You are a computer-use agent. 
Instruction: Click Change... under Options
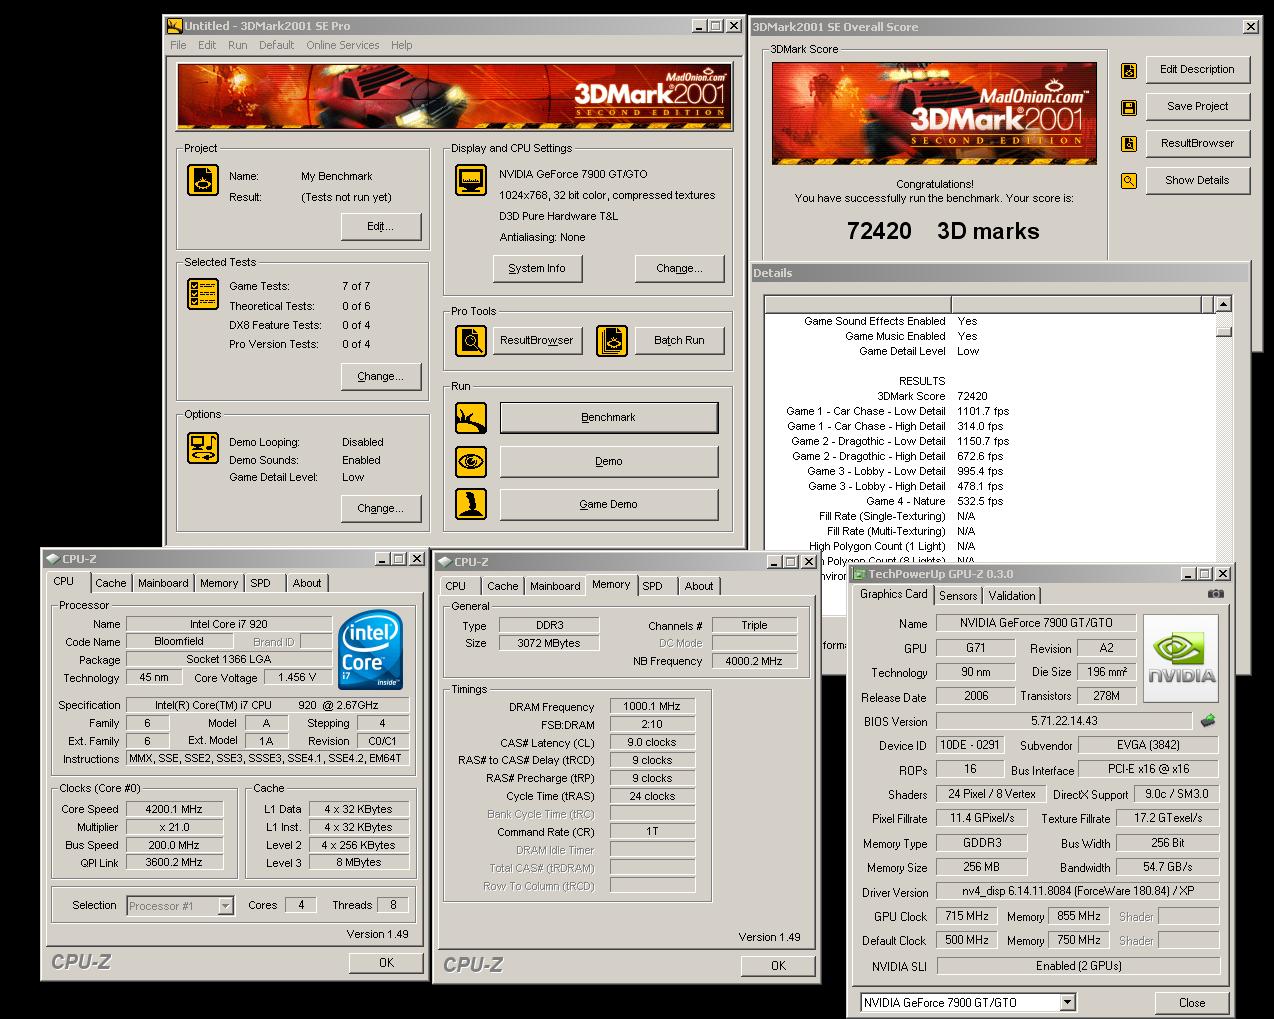point(380,508)
